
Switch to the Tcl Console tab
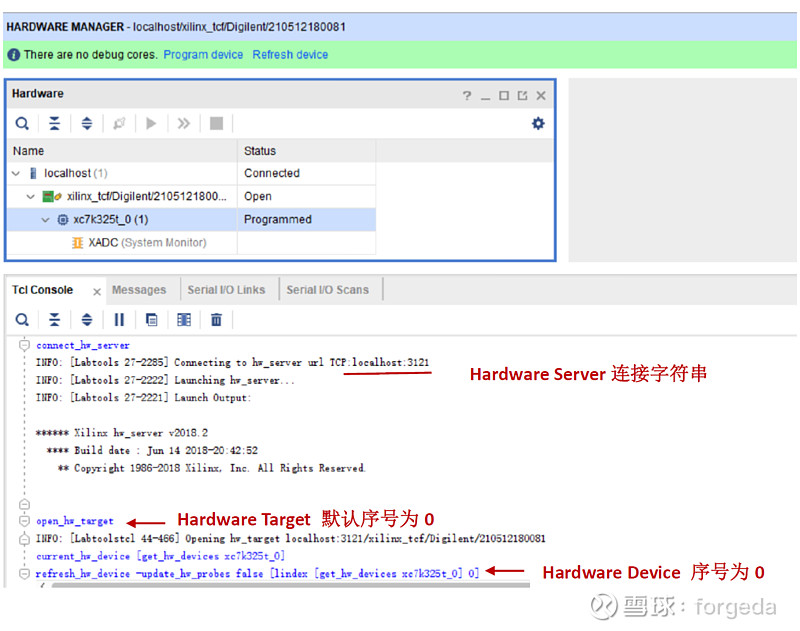click(x=42, y=290)
